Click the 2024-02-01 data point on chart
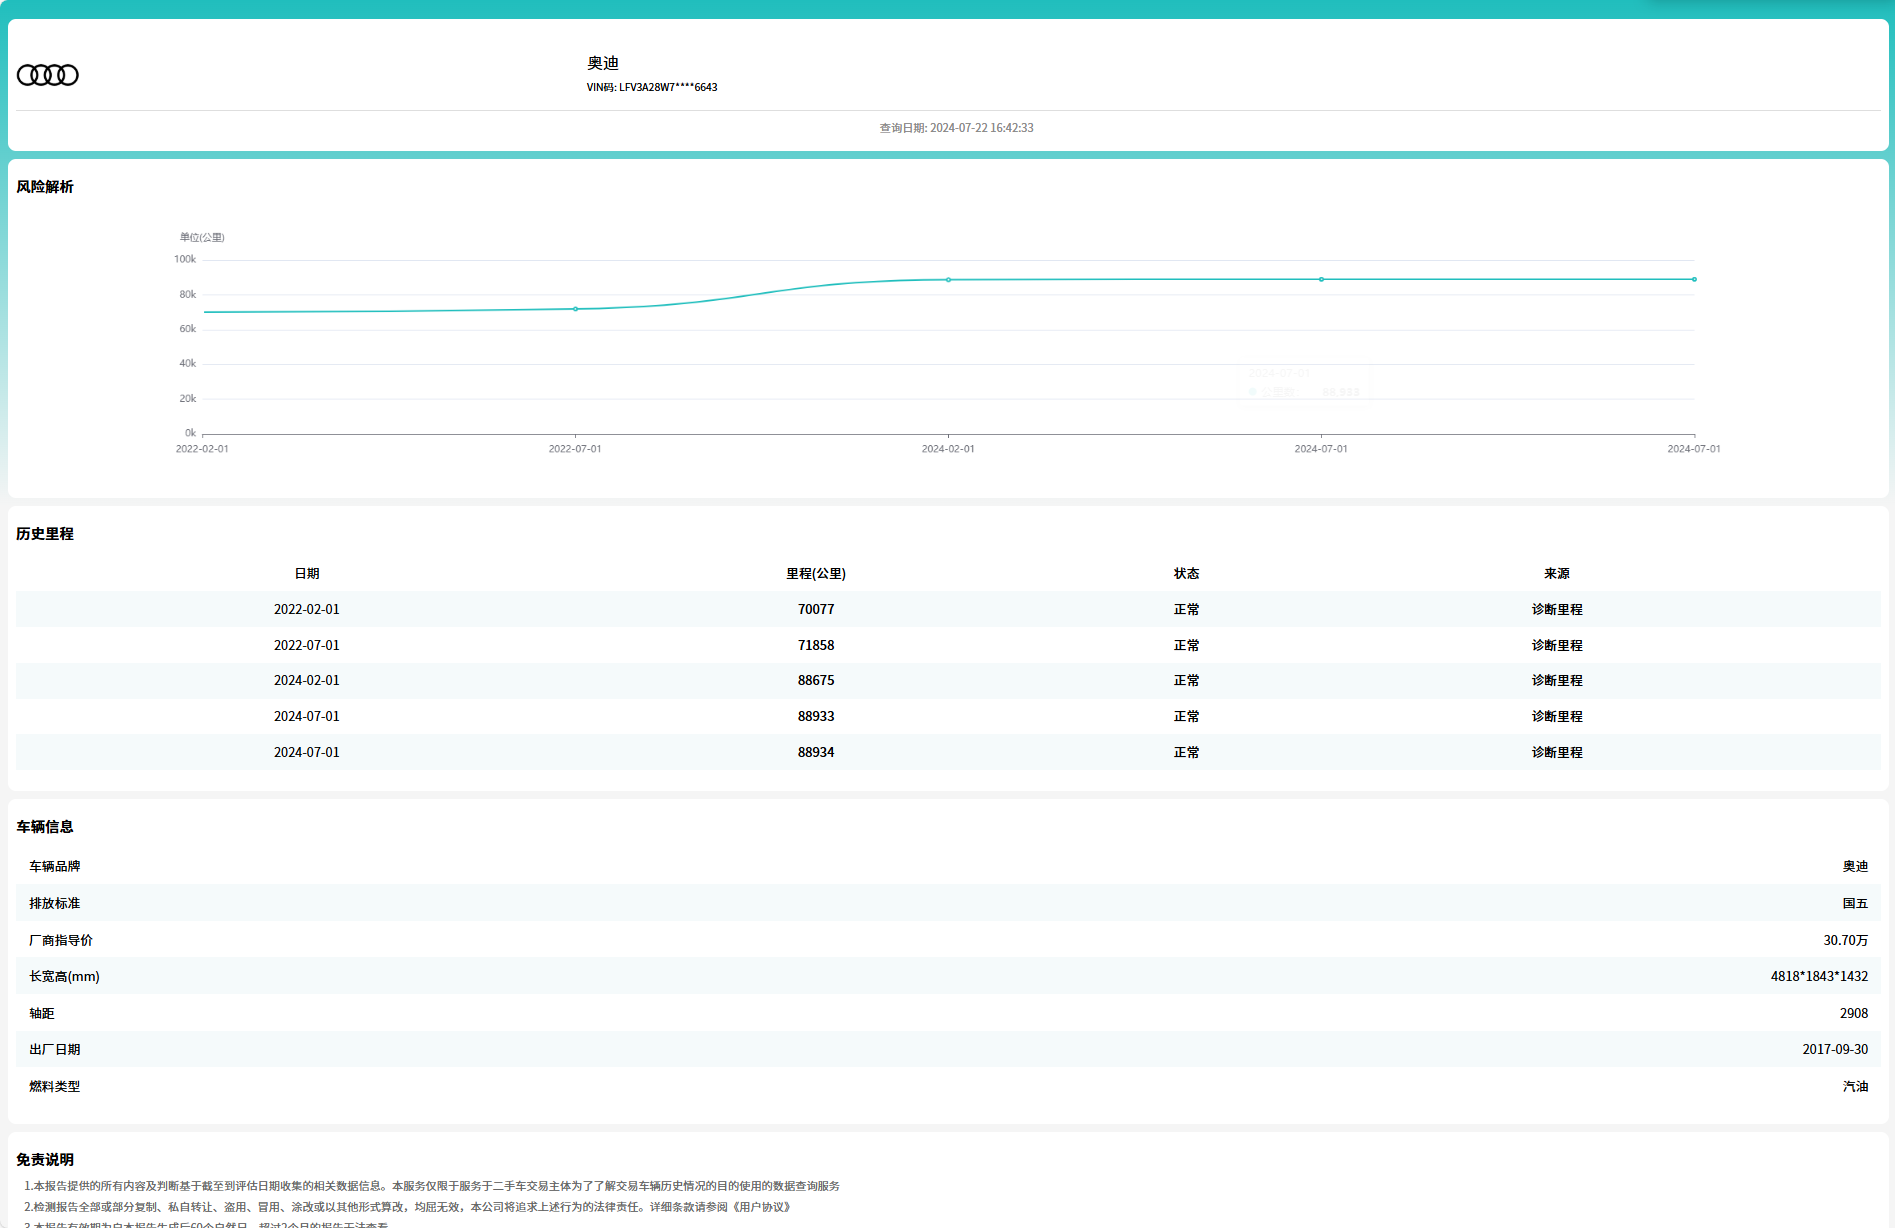 [948, 280]
